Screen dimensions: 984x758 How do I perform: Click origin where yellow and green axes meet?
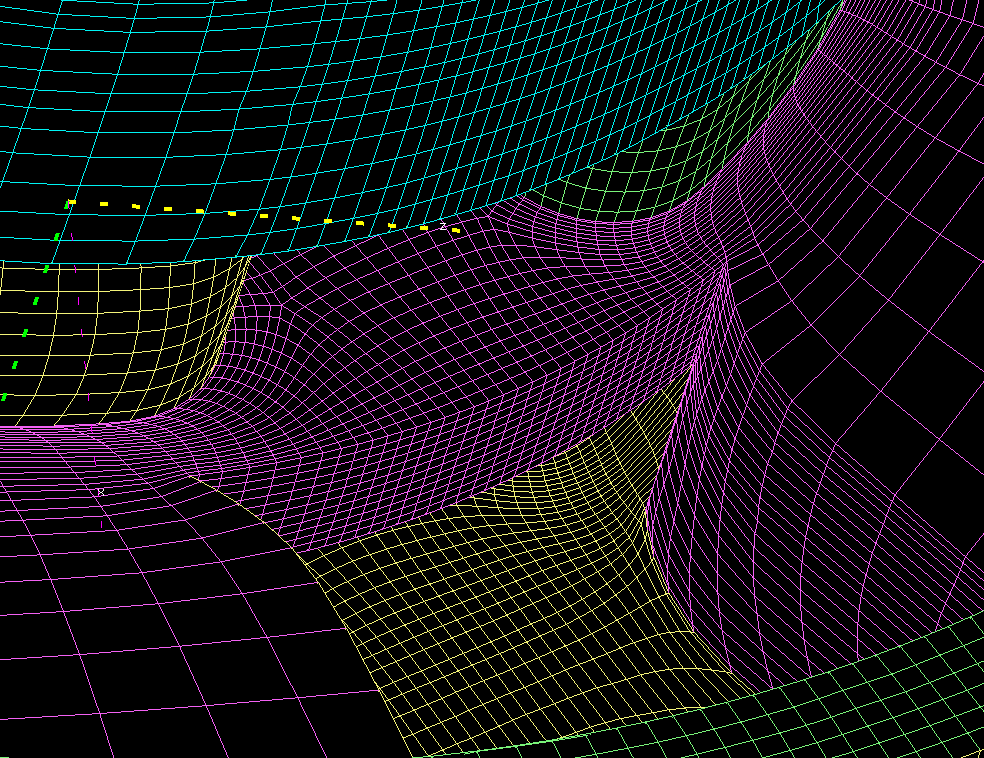pyautogui.click(x=70, y=203)
